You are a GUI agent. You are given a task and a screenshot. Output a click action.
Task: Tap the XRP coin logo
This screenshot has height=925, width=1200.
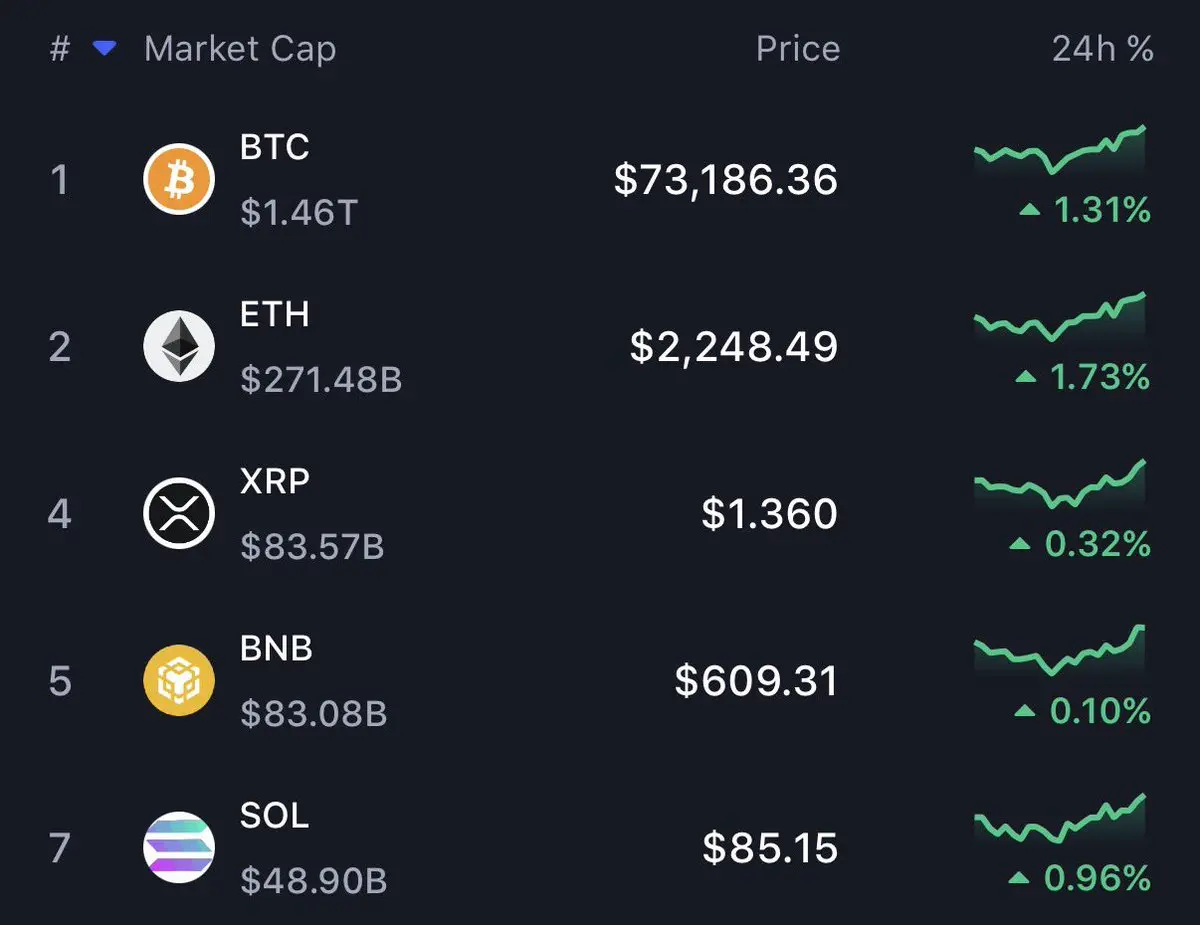(x=179, y=514)
